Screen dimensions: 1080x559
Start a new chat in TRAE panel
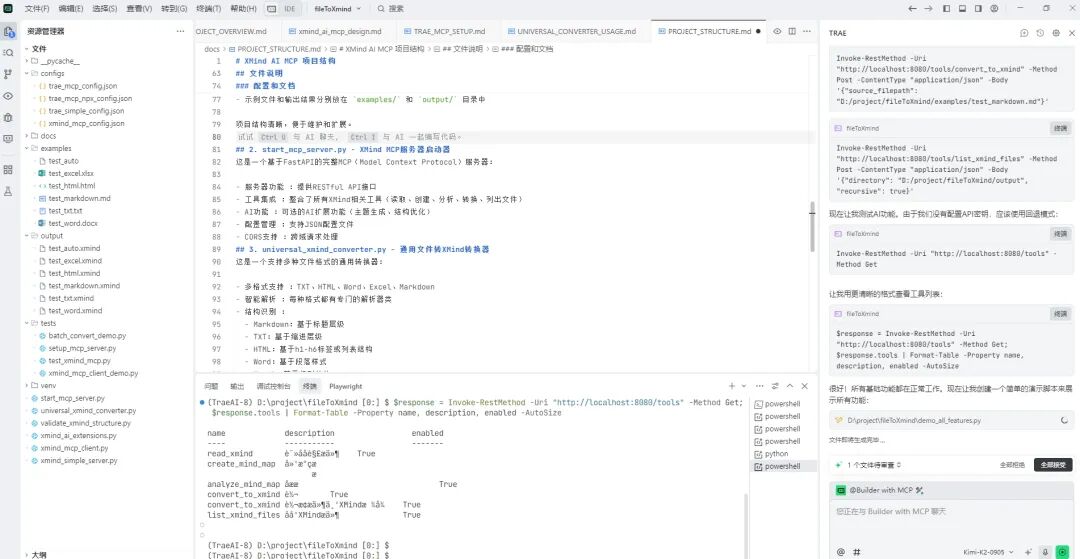pyautogui.click(x=1024, y=32)
